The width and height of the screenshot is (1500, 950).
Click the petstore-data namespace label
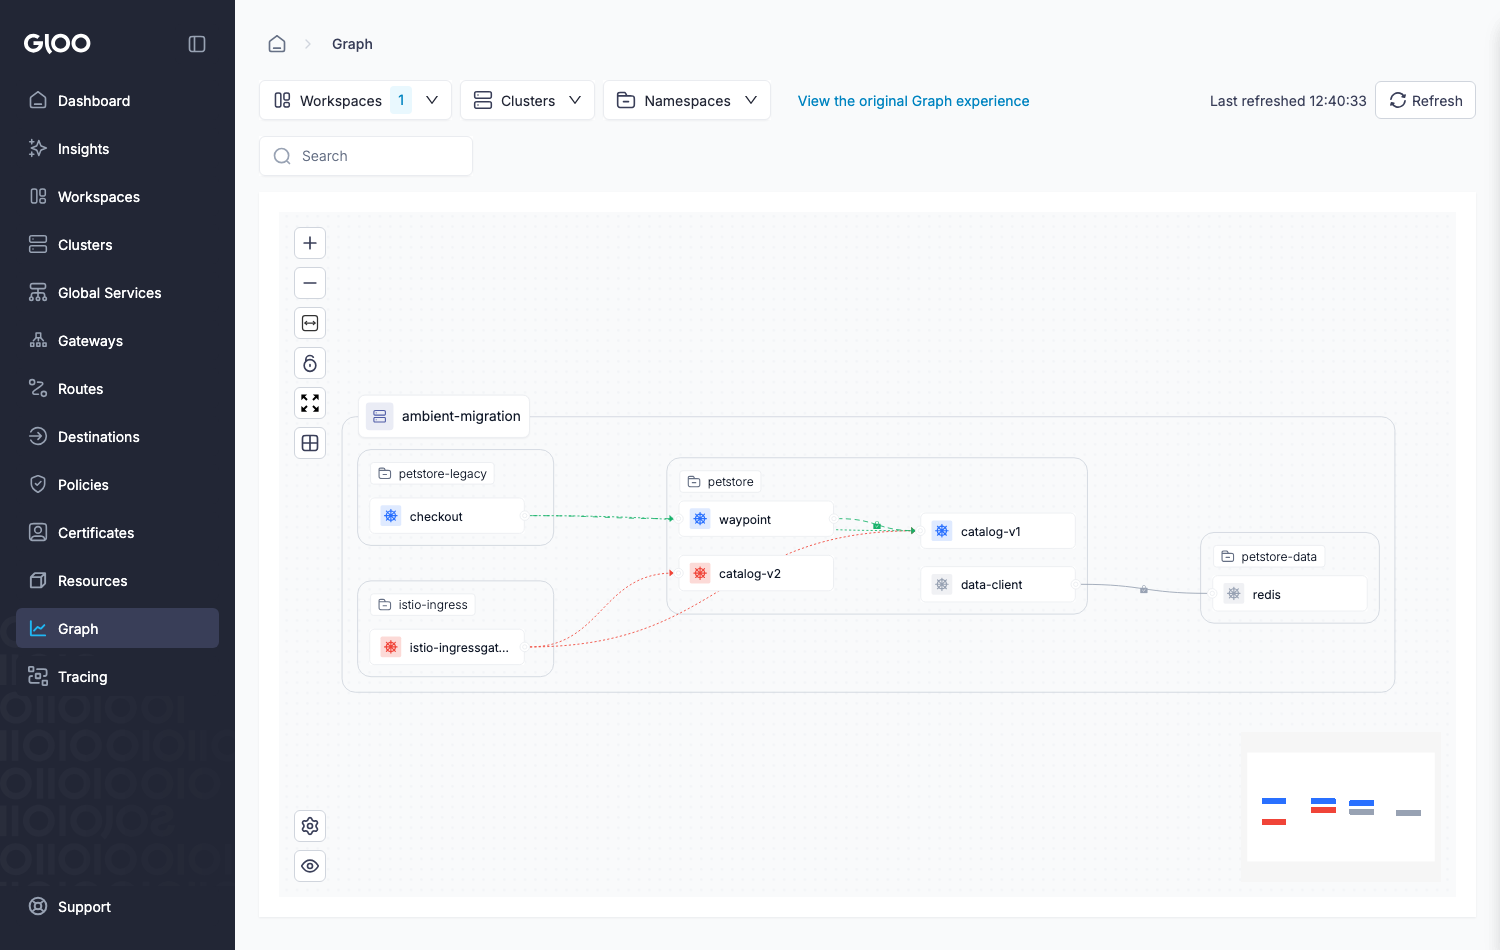1269,557
